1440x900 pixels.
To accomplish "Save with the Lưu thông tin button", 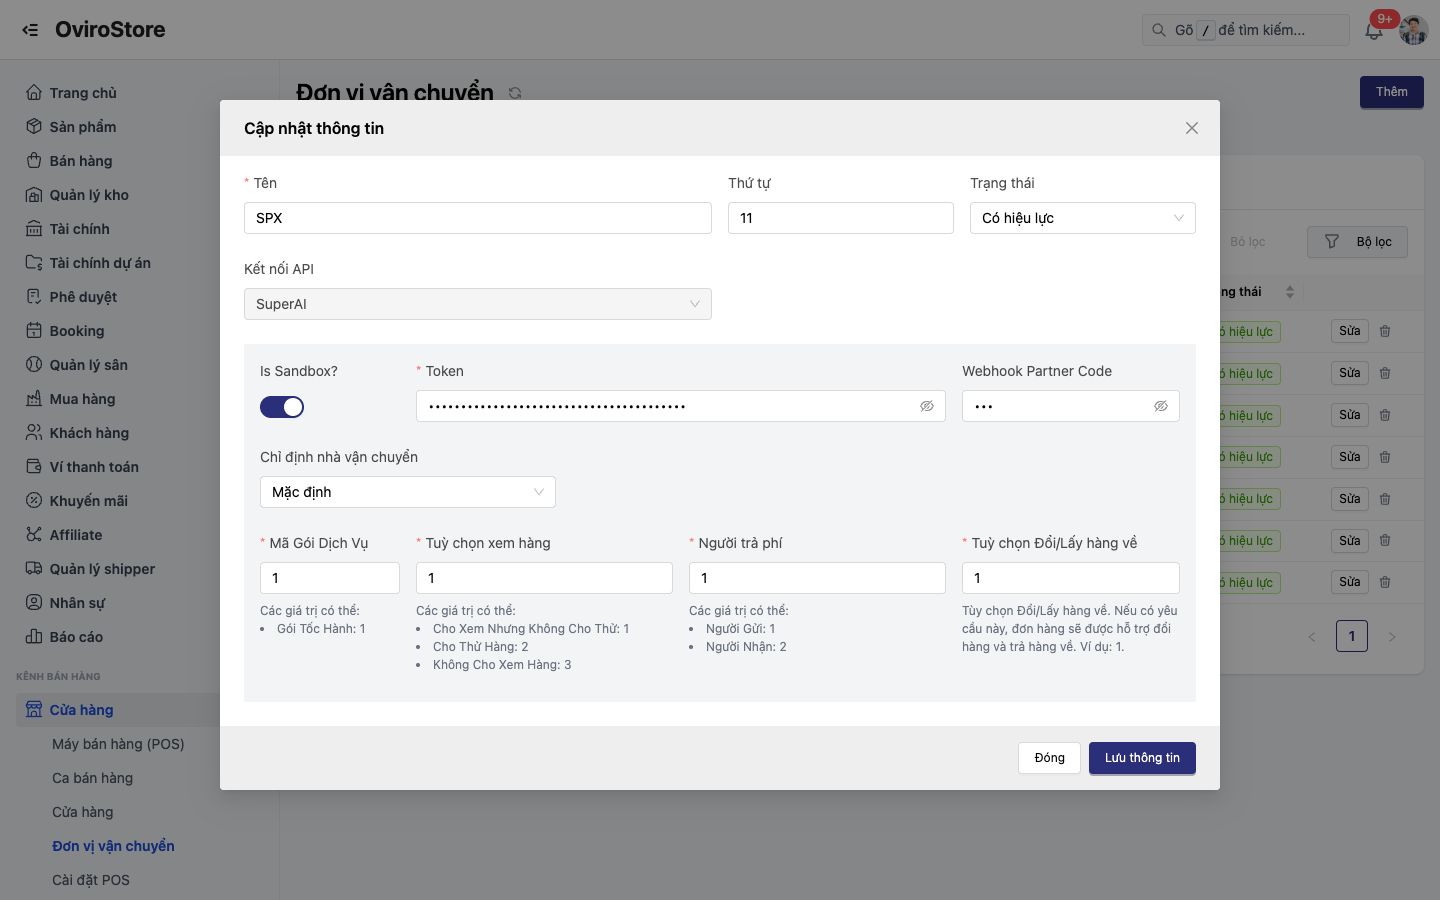I will [x=1142, y=758].
